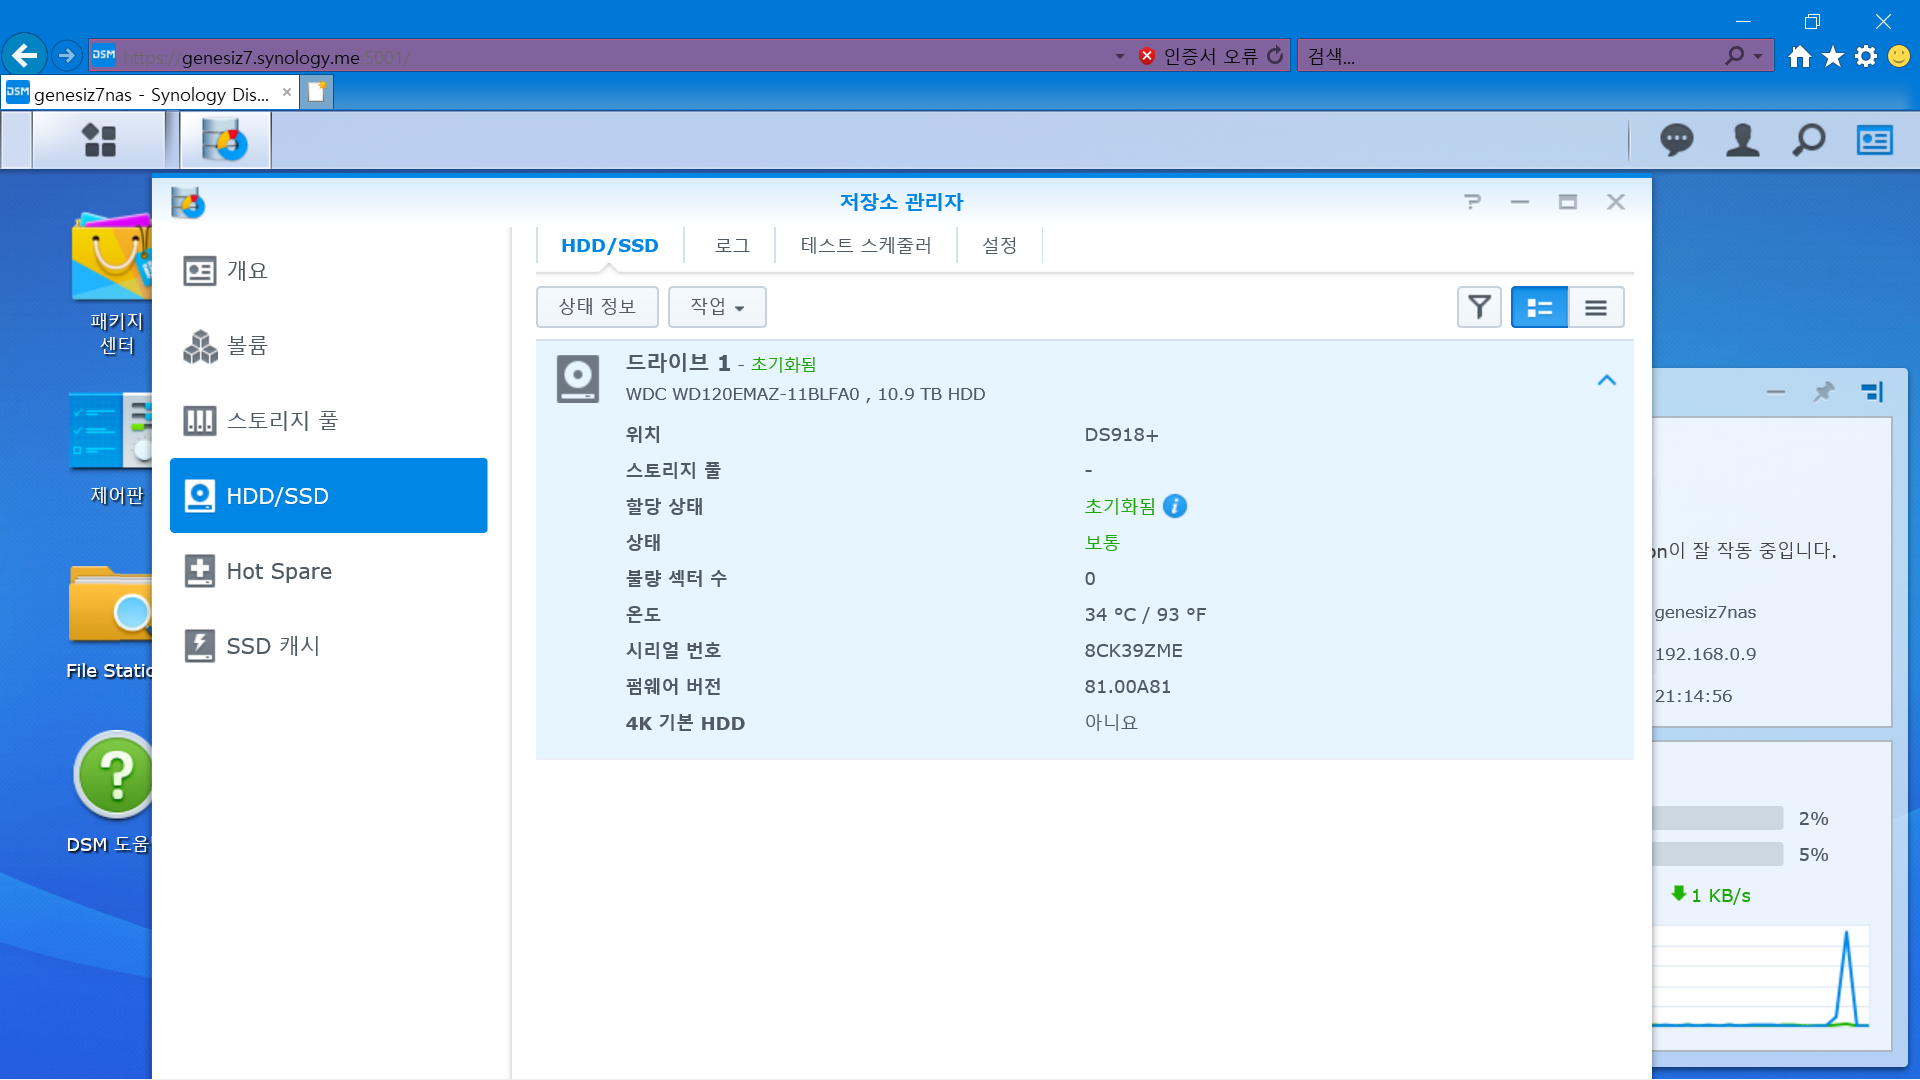Click the firmware version 81.00A81
This screenshot has height=1080, width=1920.
pos(1128,687)
